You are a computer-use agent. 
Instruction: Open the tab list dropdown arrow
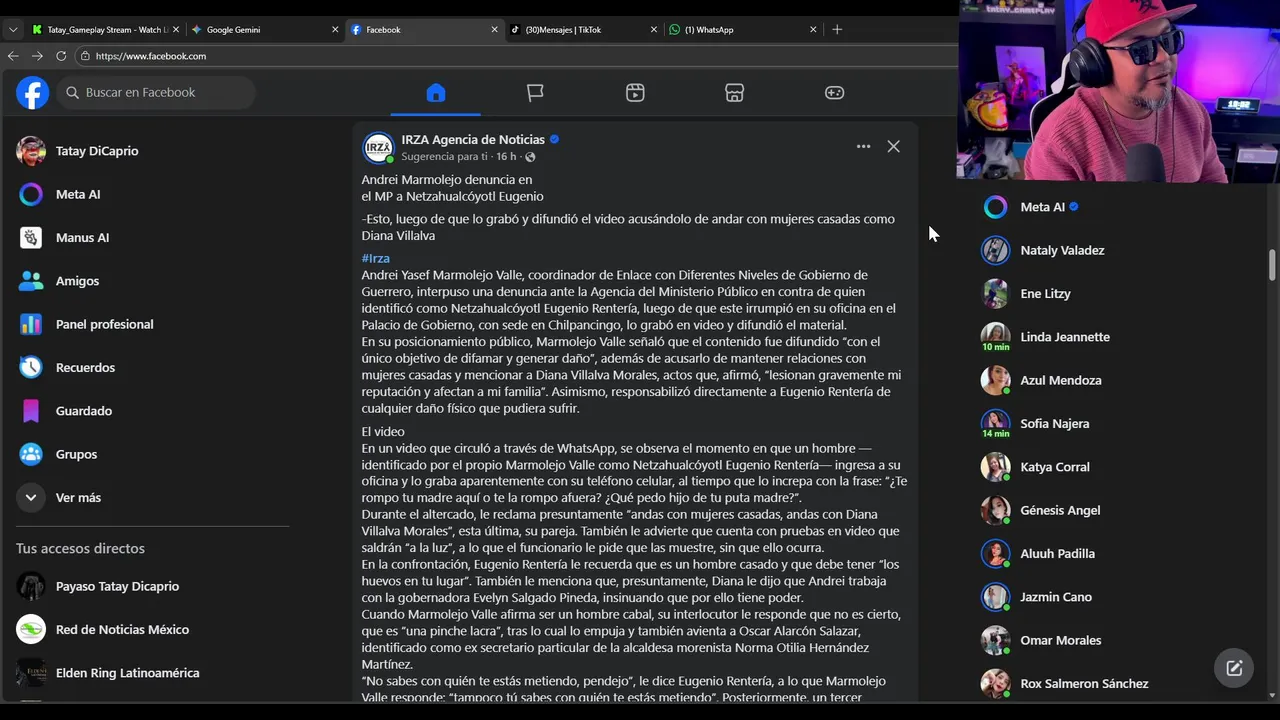coord(13,30)
